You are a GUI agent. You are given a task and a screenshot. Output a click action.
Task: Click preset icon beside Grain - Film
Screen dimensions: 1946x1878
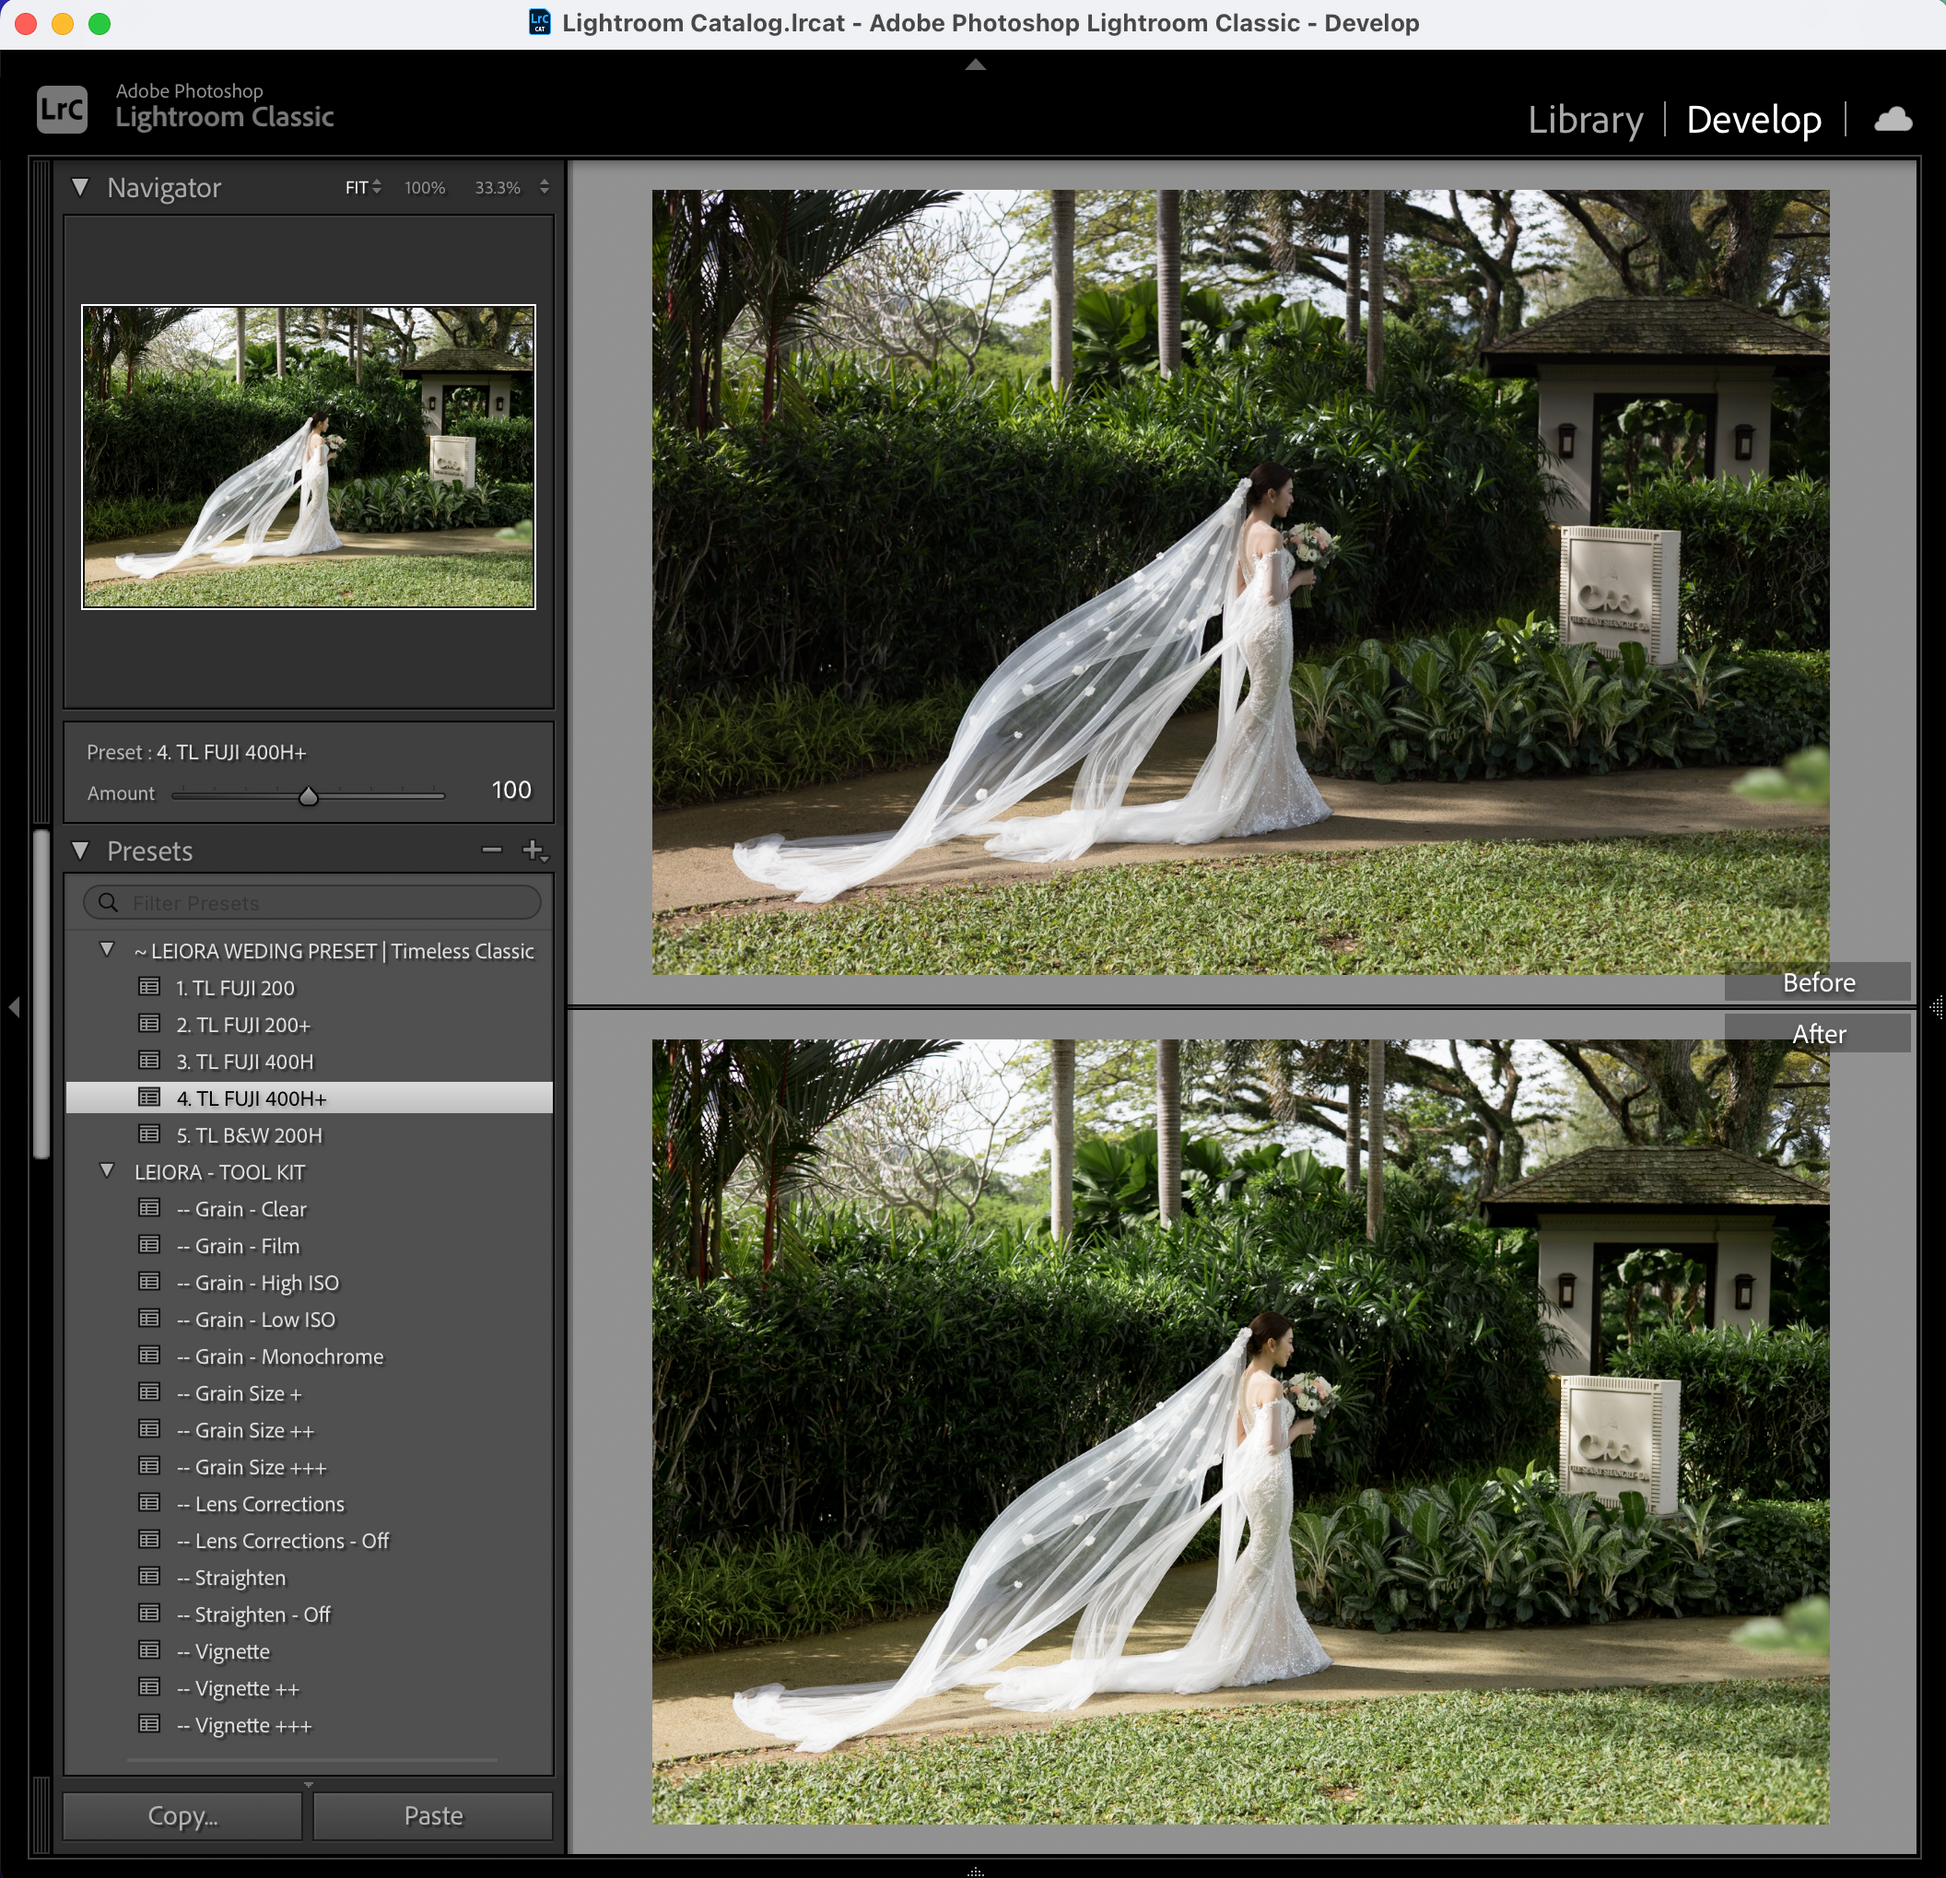coord(149,1245)
